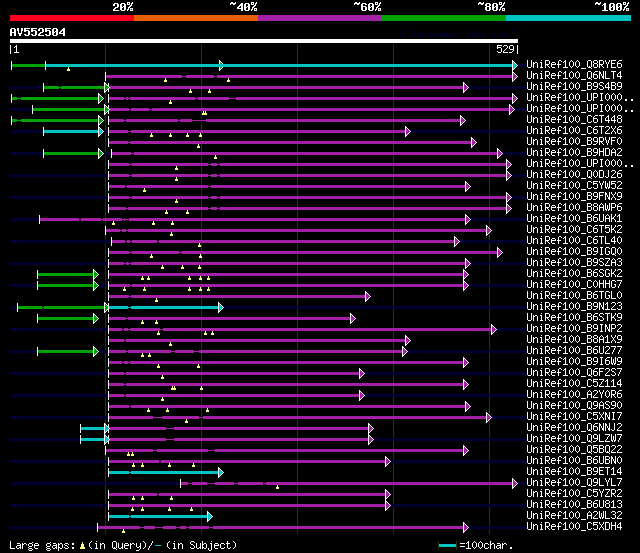Click the cyan ~100% identity color bar
The image size is (640, 553).
(569, 18)
